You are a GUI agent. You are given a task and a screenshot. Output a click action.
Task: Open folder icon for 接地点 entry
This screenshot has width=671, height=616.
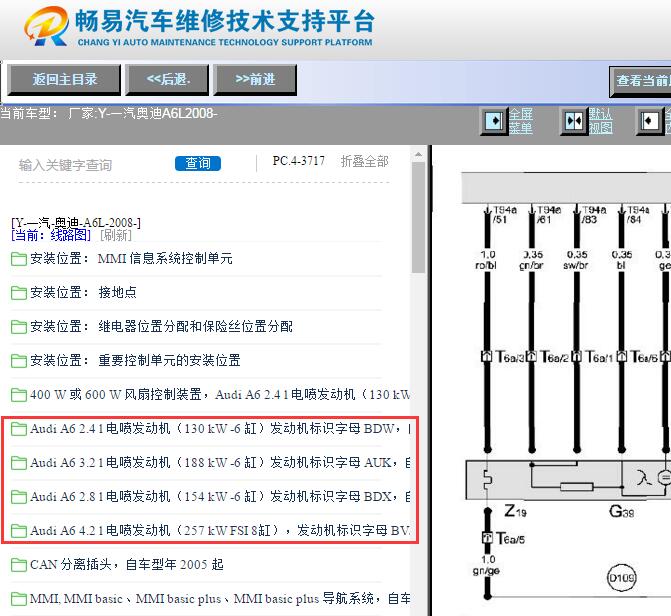[18, 293]
